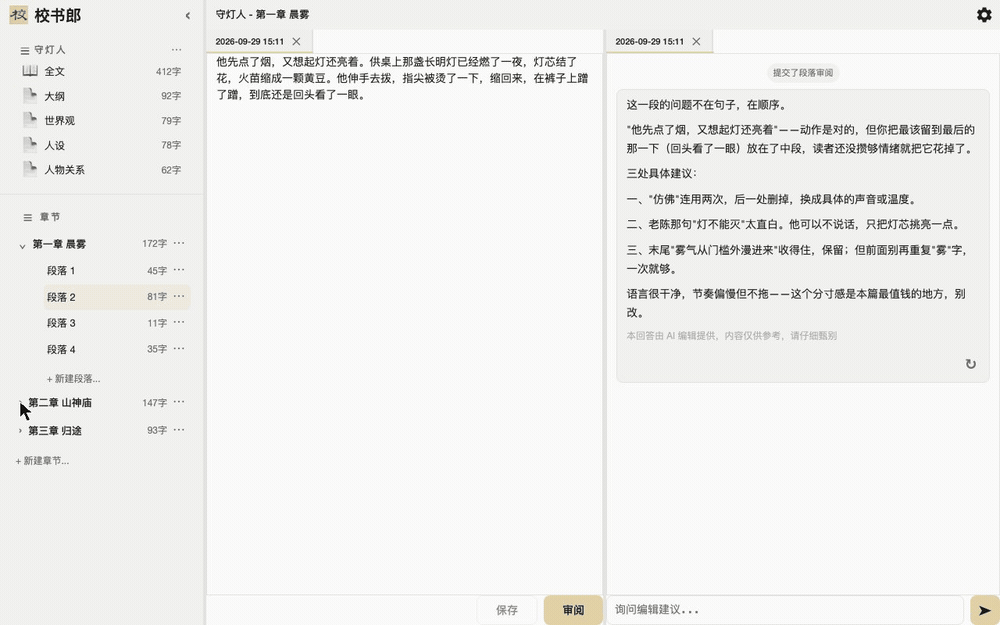
Task: Open more options for 第三章 归途
Action: [x=179, y=430]
